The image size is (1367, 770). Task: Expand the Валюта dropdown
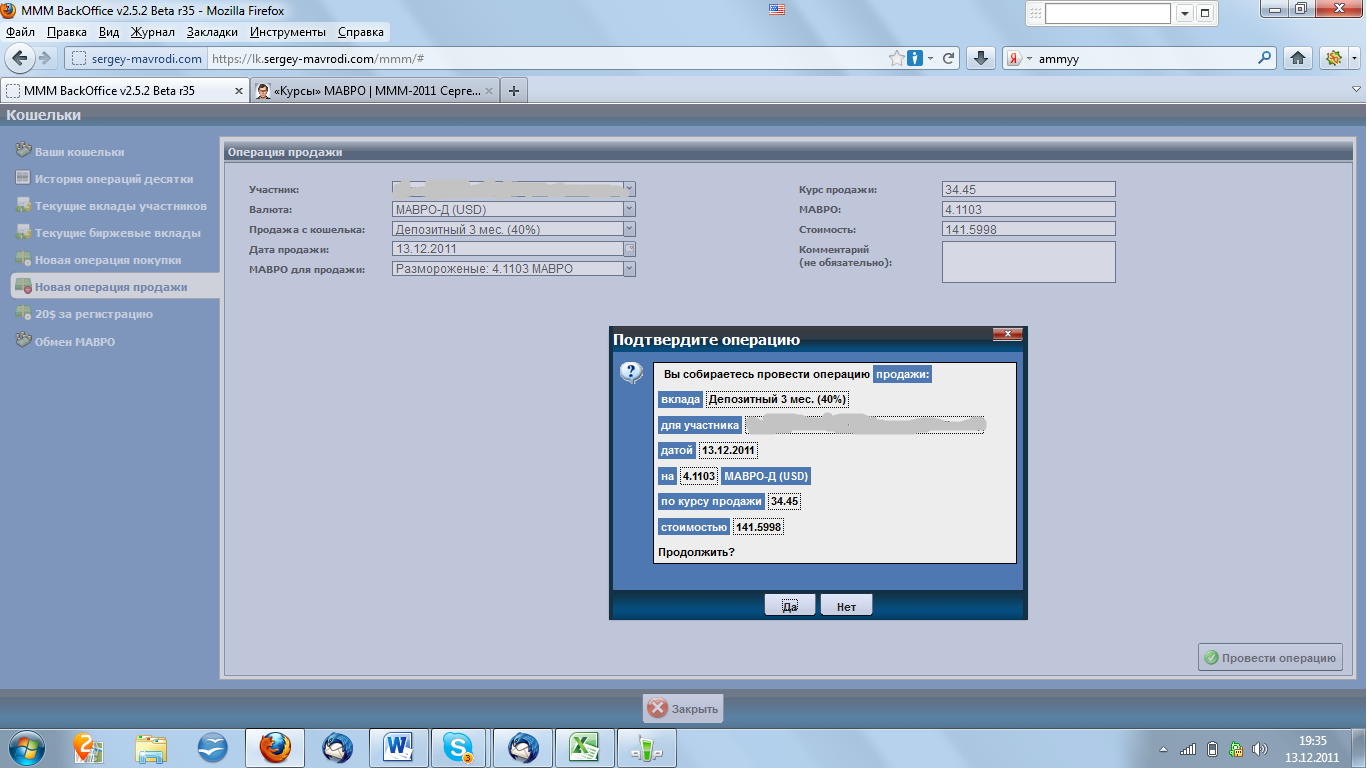coord(629,209)
